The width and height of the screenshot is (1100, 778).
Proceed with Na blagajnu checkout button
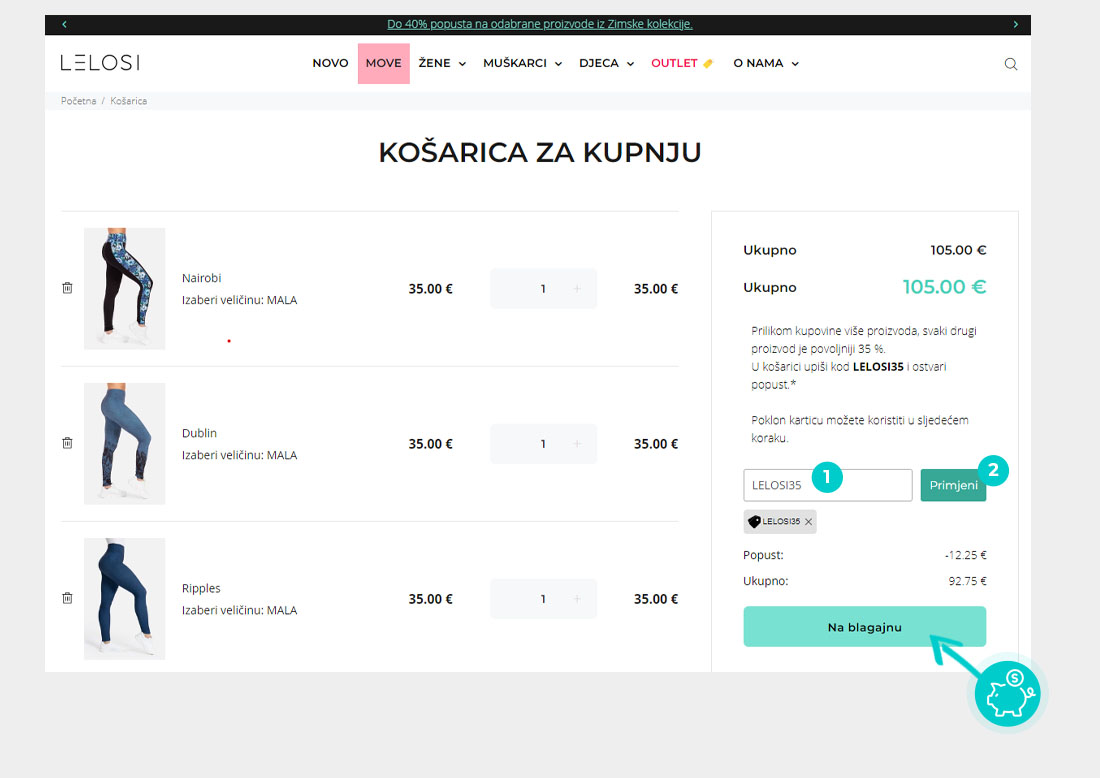tap(864, 627)
